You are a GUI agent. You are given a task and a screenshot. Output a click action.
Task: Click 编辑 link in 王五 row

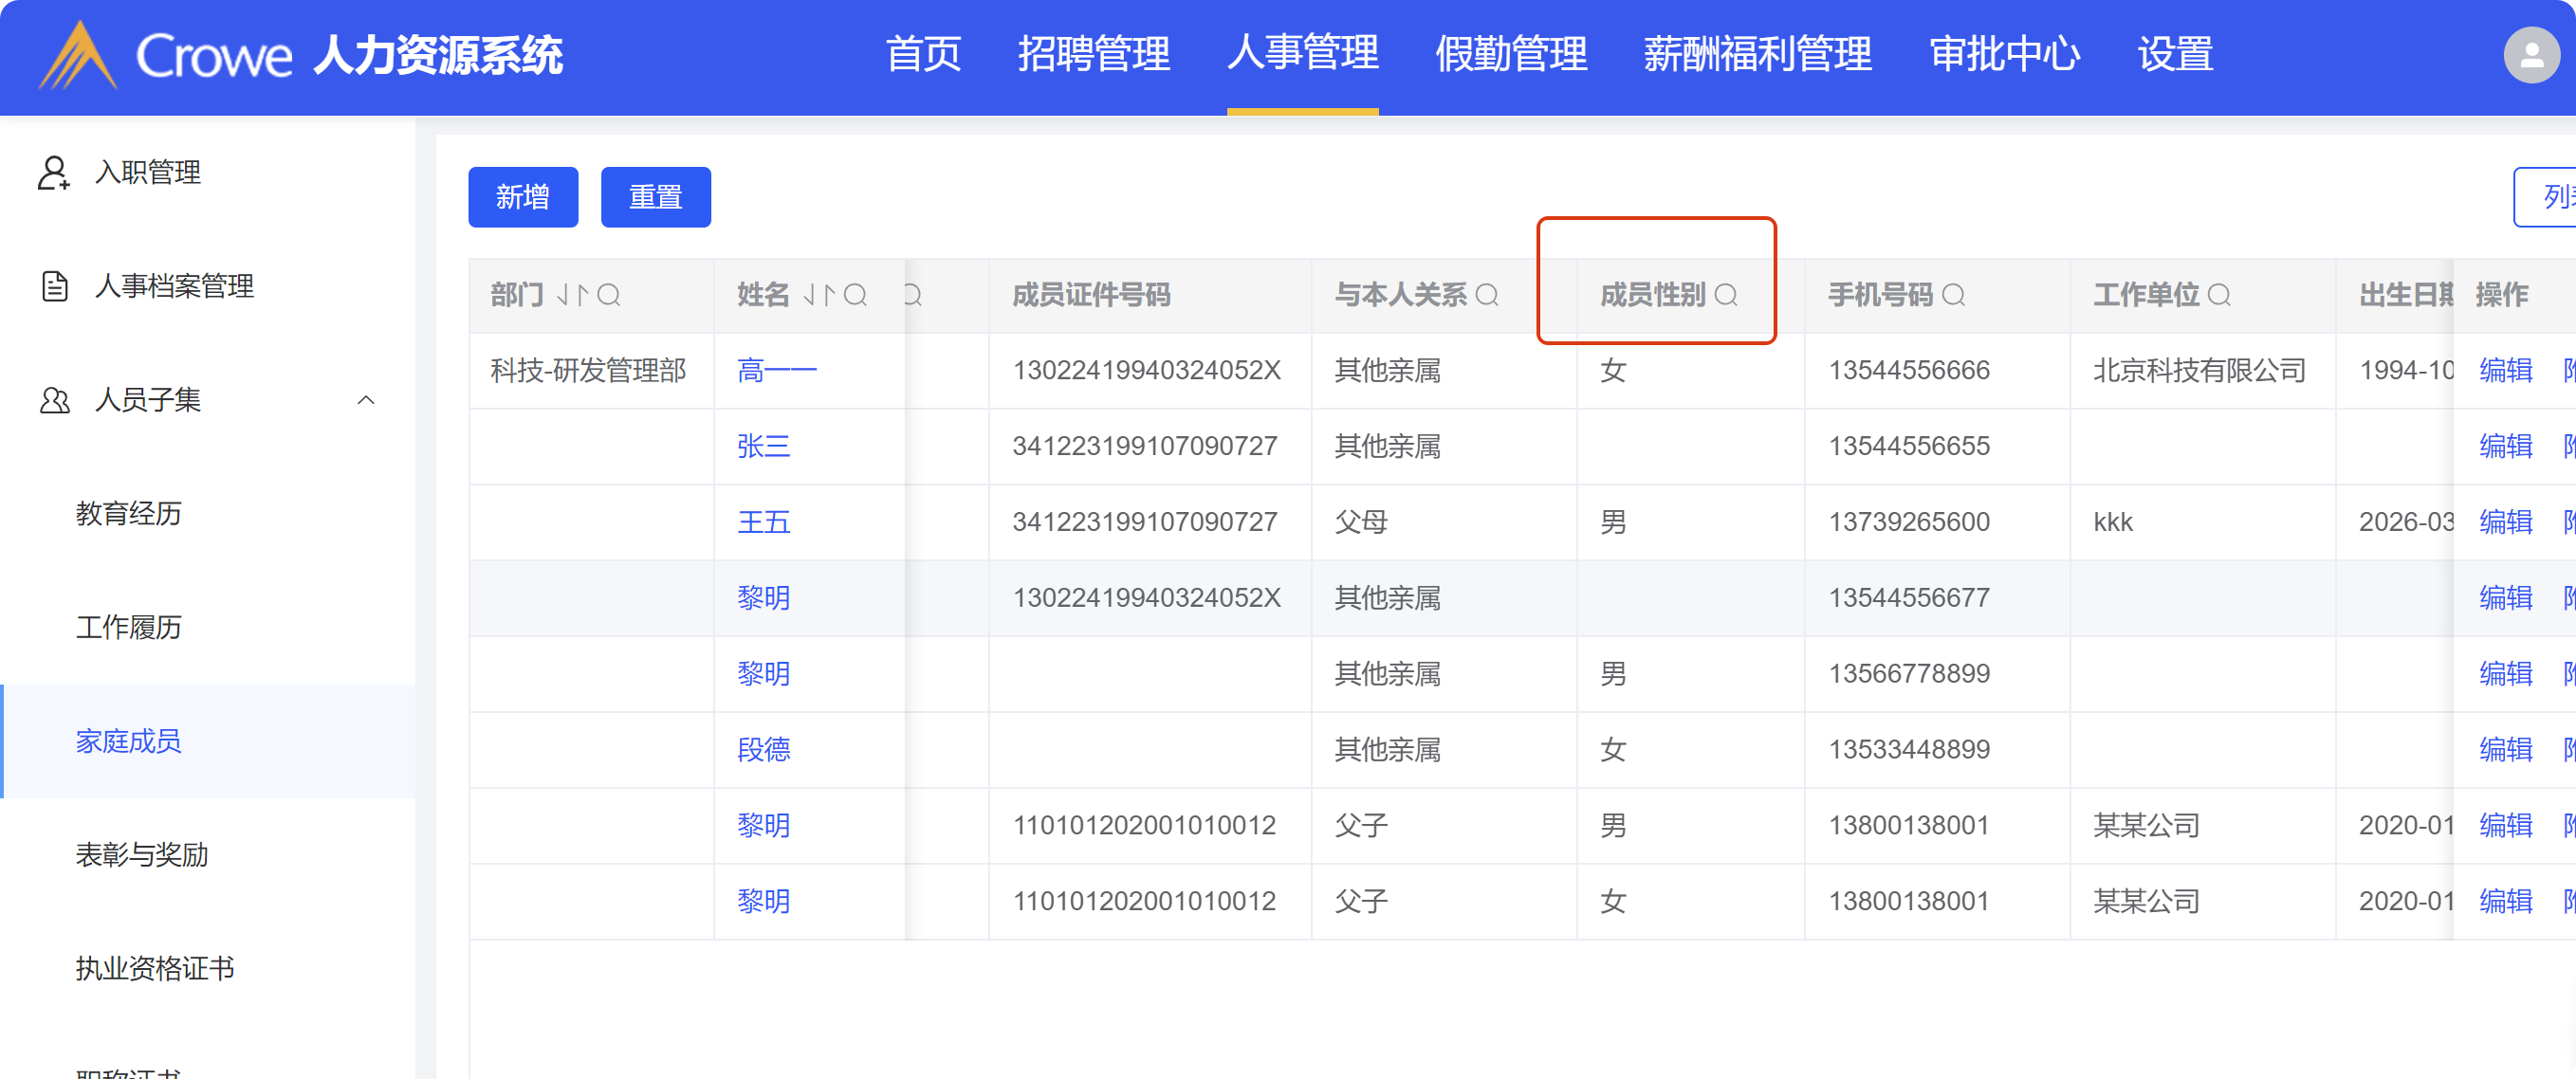coord(2505,522)
